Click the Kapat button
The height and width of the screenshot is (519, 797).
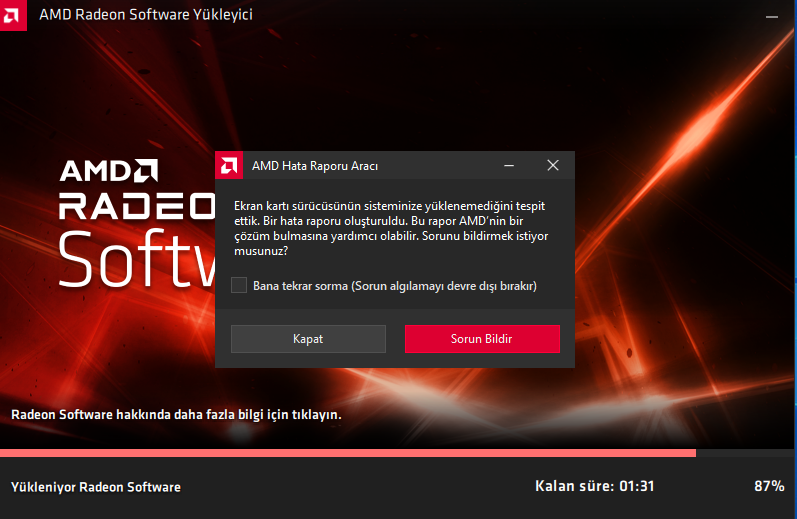coord(308,339)
